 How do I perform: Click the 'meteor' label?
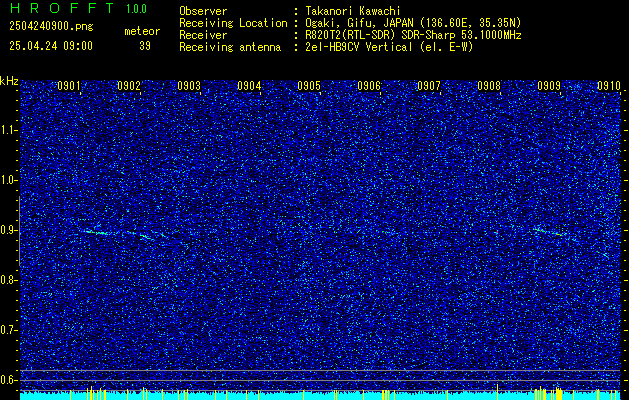click(x=142, y=31)
